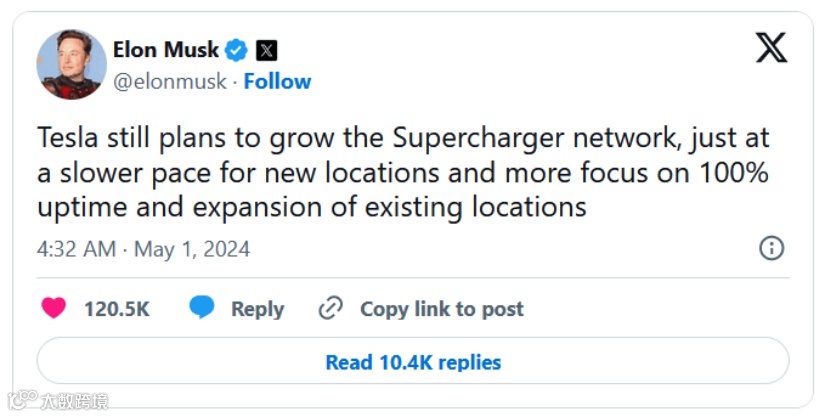
Task: Click the tweet text about Supercharger network
Action: 402,173
